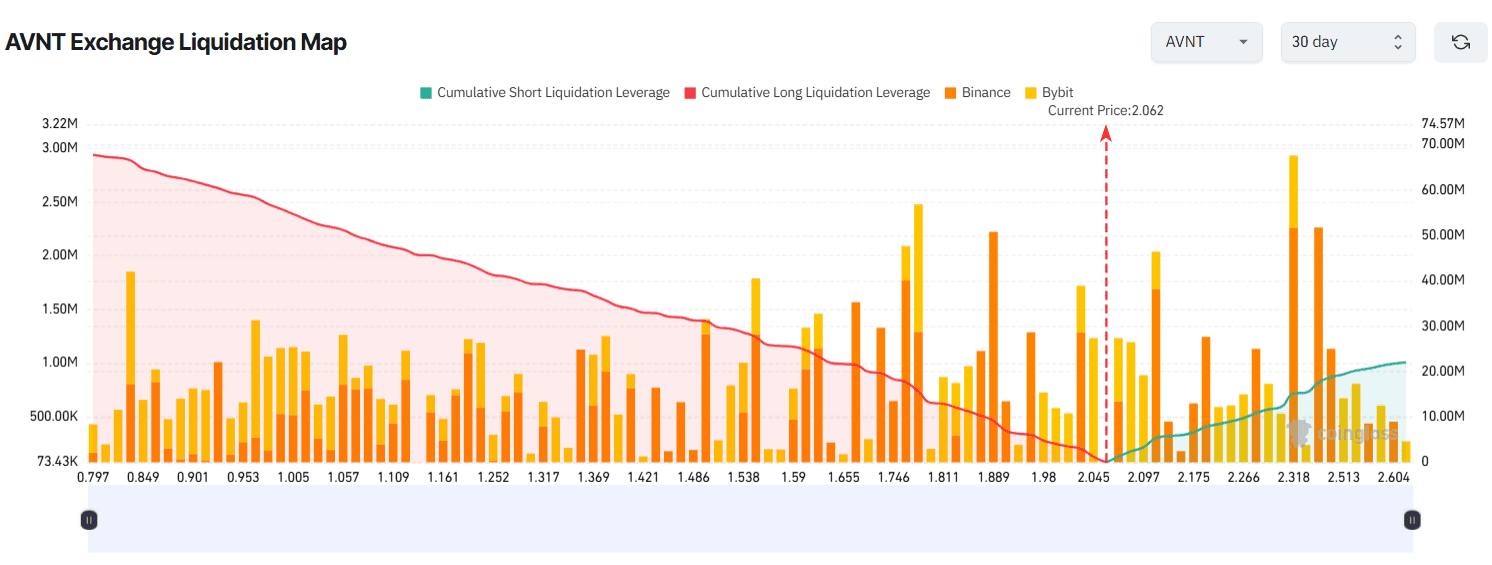Image resolution: width=1492 pixels, height=565 pixels.
Task: Click the 30 day stepper arrows
Action: pyautogui.click(x=1397, y=42)
